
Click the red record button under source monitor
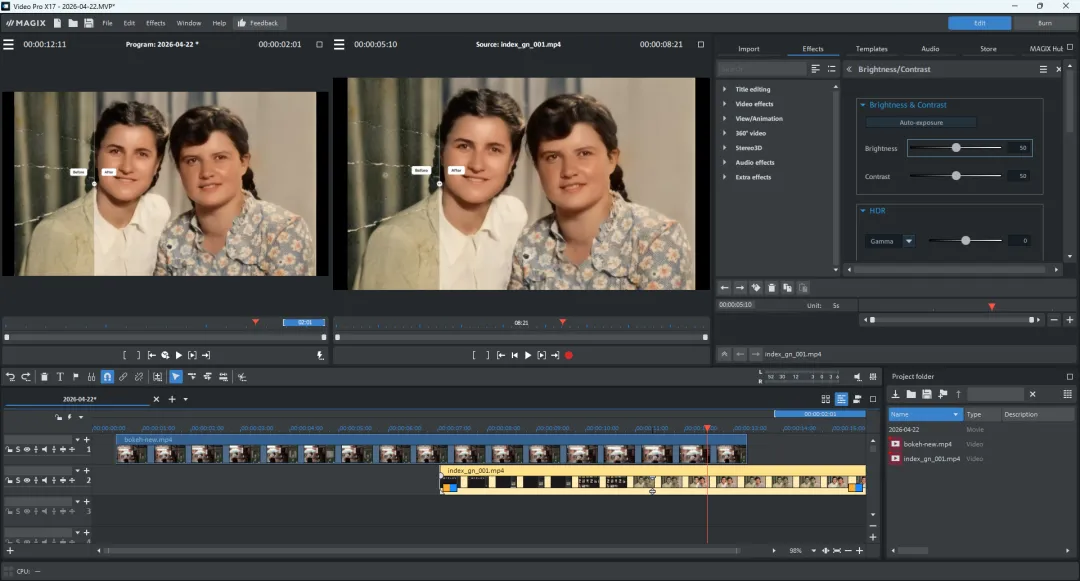click(x=569, y=355)
